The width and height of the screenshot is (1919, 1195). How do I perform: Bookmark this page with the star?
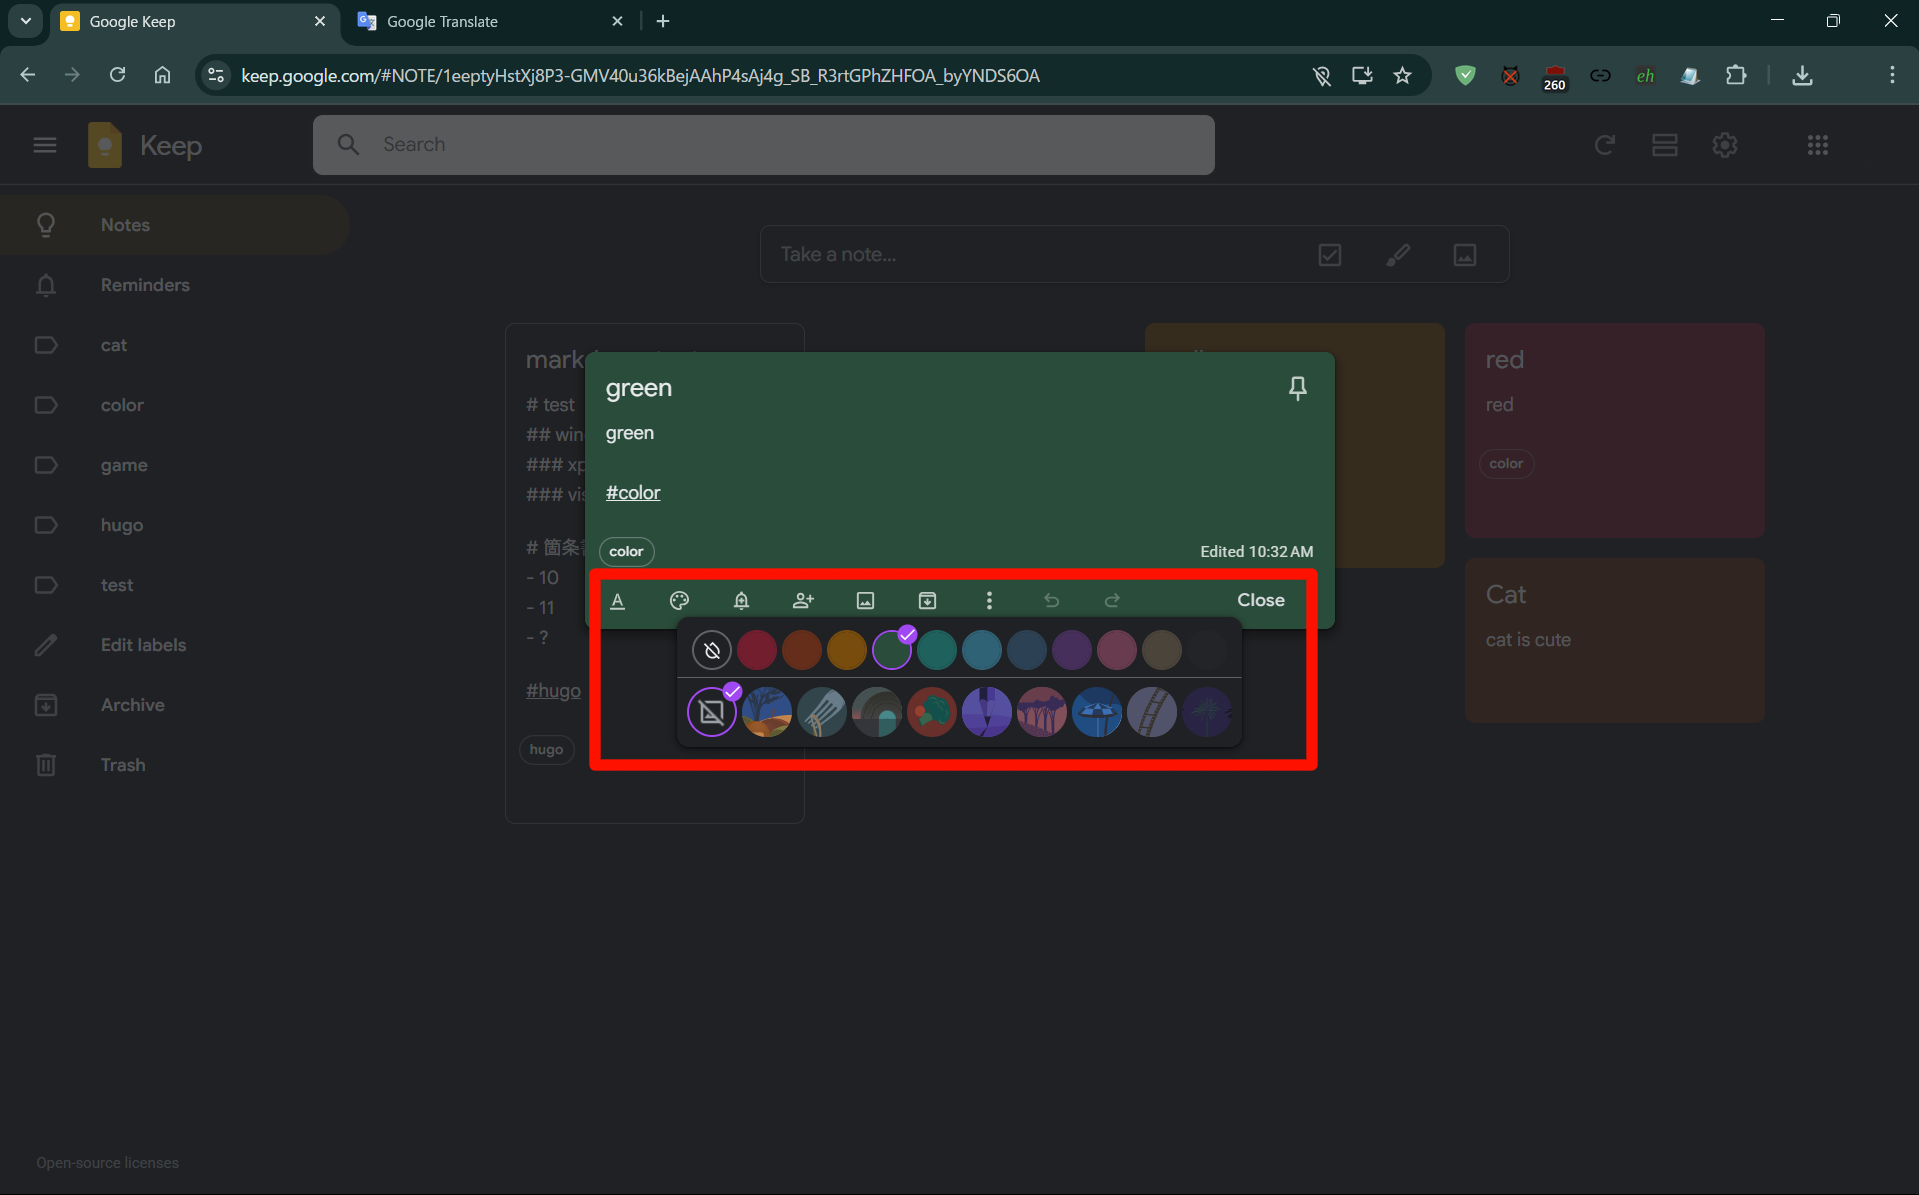click(x=1403, y=75)
